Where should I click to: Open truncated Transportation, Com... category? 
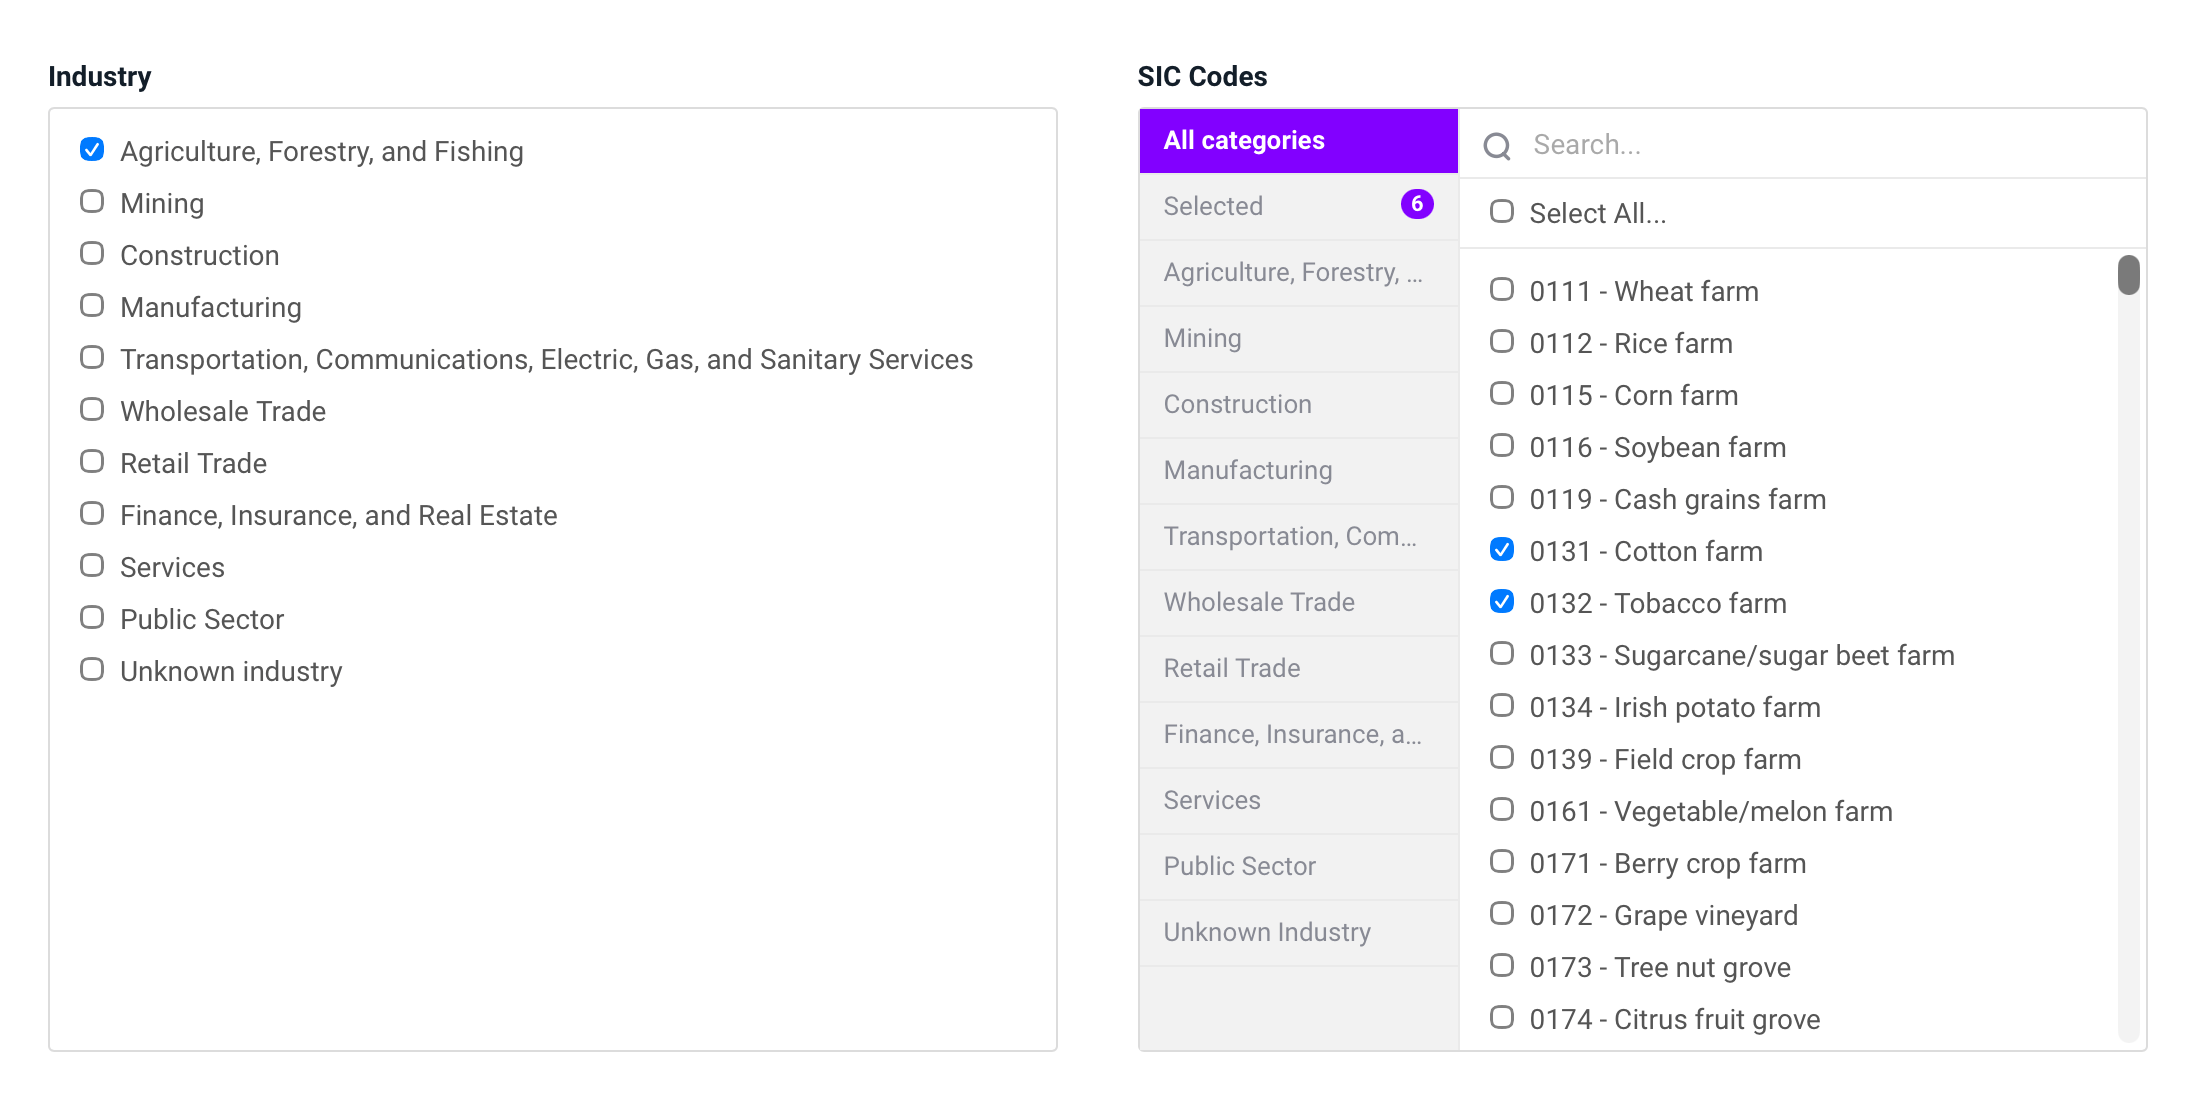[1297, 536]
